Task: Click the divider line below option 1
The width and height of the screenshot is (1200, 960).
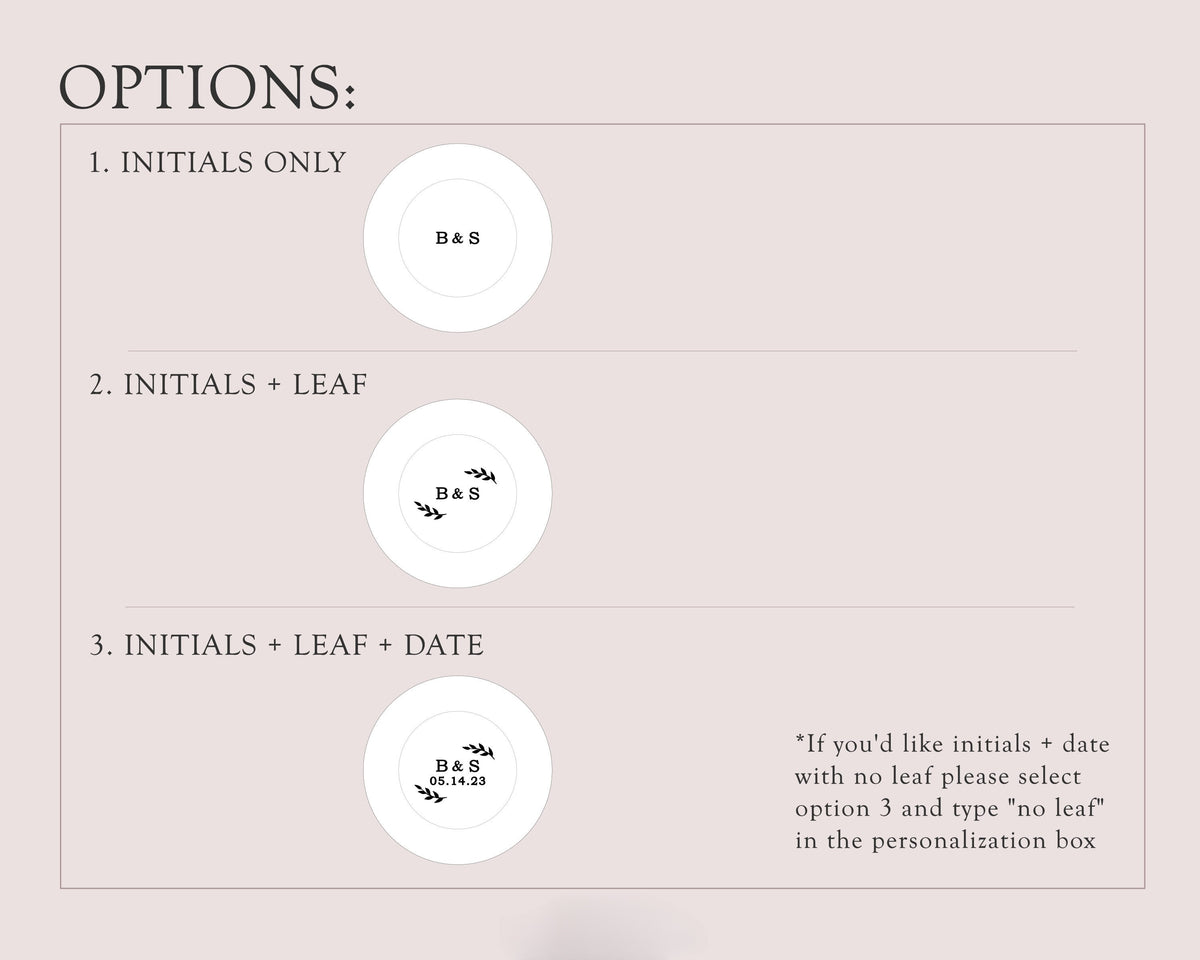Action: click(602, 351)
